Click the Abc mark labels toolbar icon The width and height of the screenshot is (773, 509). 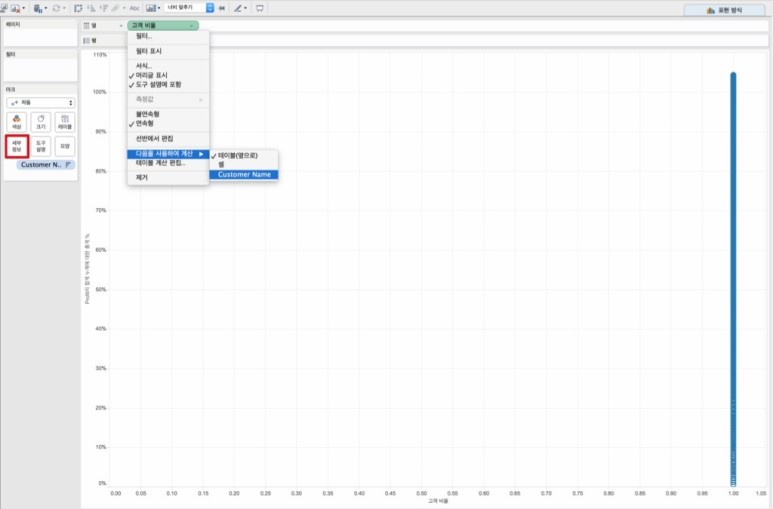134,8
